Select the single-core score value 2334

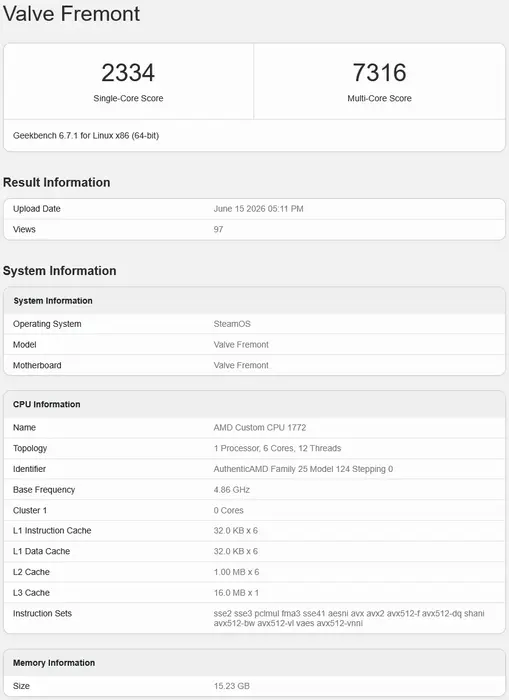[x=128, y=72]
